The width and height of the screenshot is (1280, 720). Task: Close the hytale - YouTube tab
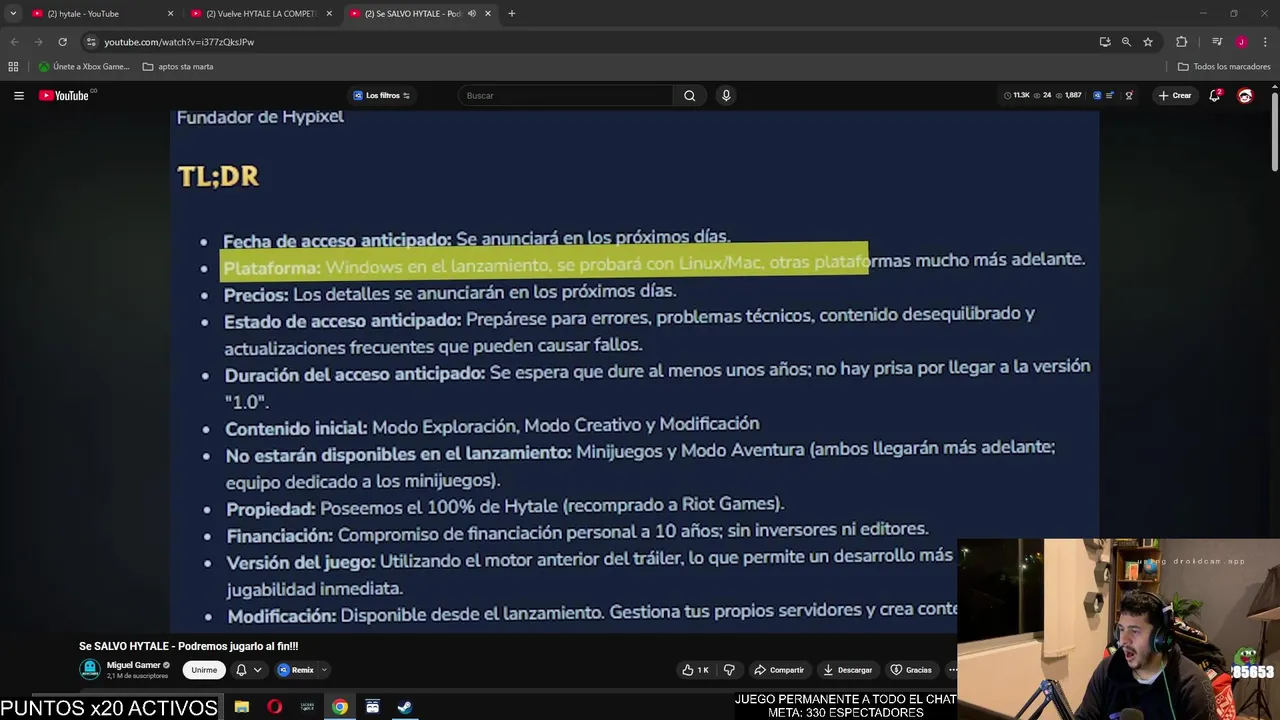(170, 13)
